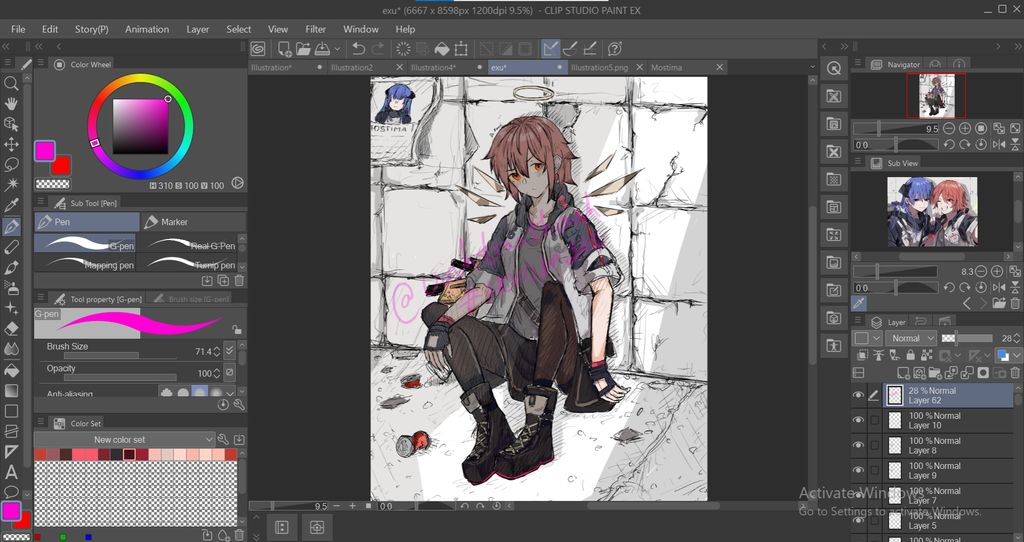
Task: Open the Story(P) menu
Action: [91, 29]
